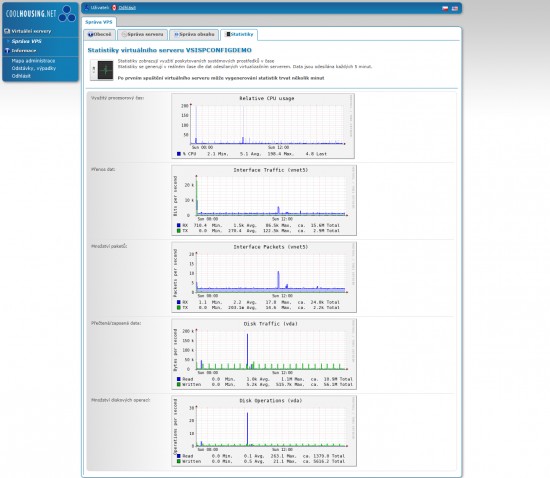The height and width of the screenshot is (478, 550).
Task: Click the Disk Operations (vda) graph
Action: [x=264, y=431]
